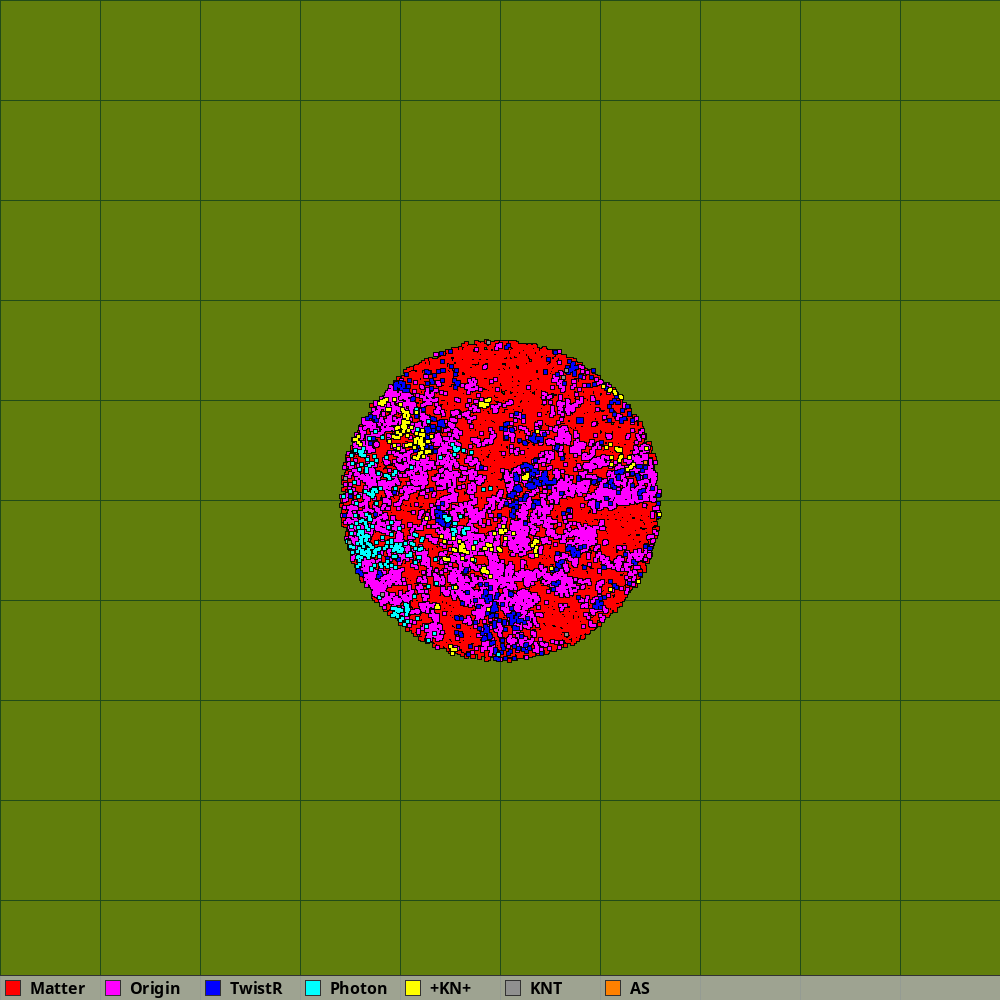Click the orange AS legend swatch
1000x1000 pixels.
(613, 988)
